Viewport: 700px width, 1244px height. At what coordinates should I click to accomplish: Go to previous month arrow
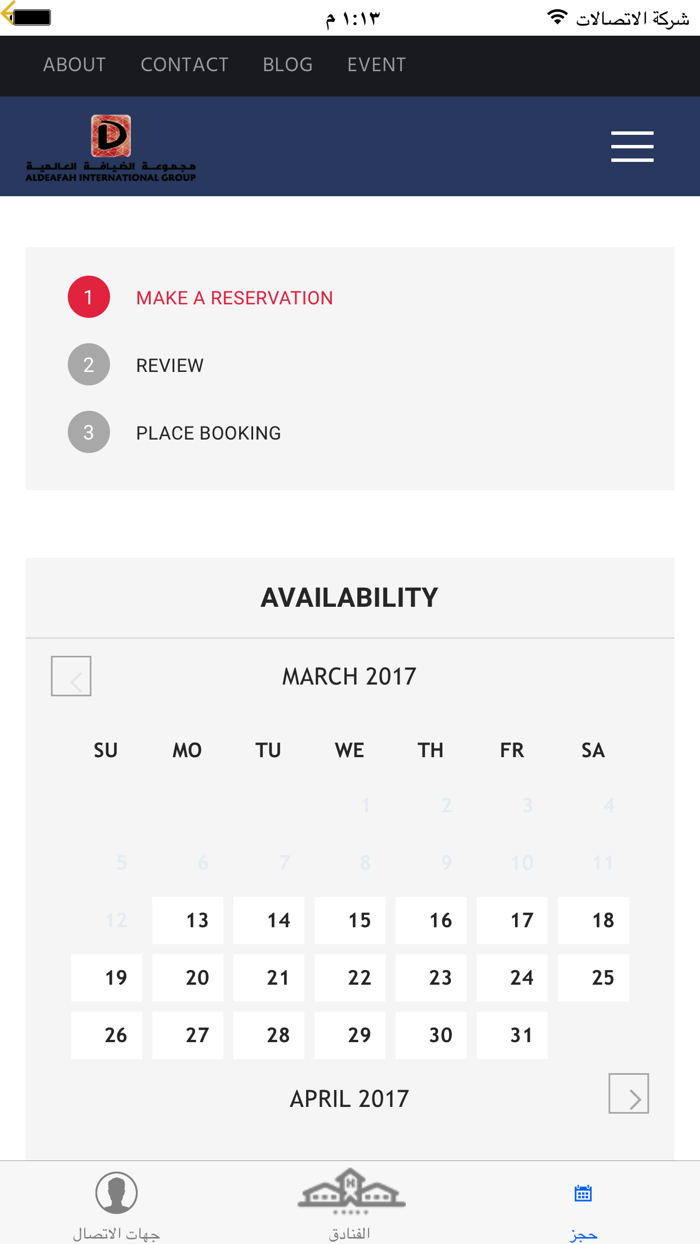(x=71, y=676)
